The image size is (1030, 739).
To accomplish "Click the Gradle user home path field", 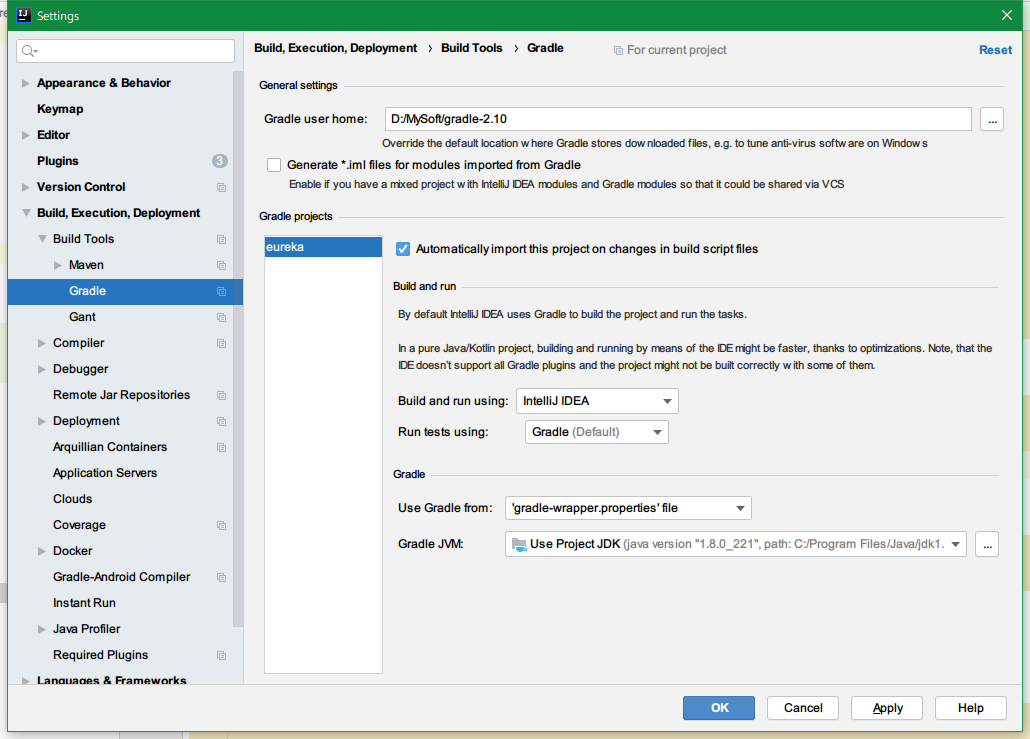I will [677, 120].
